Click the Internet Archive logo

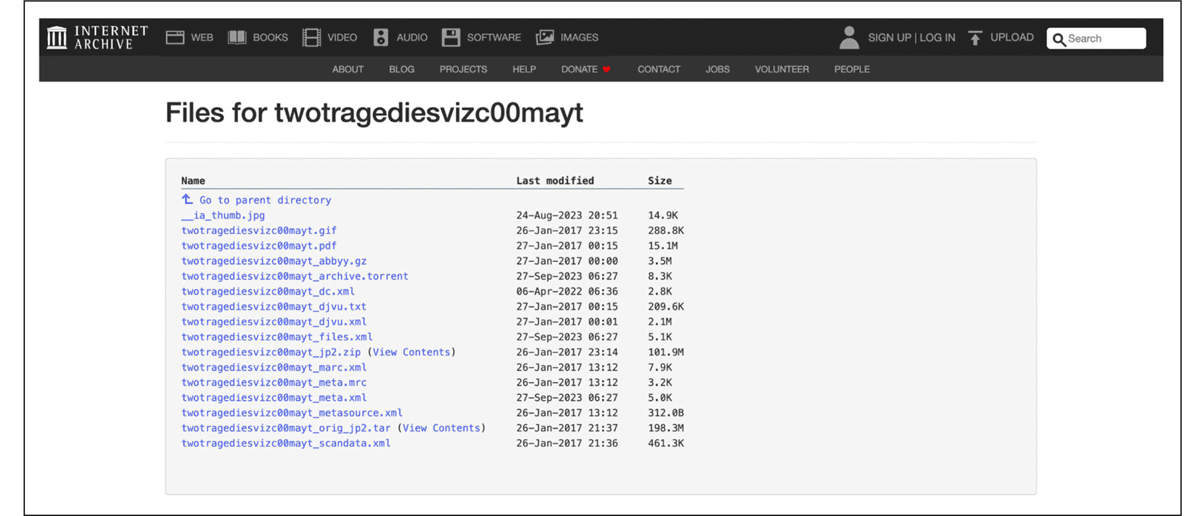97,38
